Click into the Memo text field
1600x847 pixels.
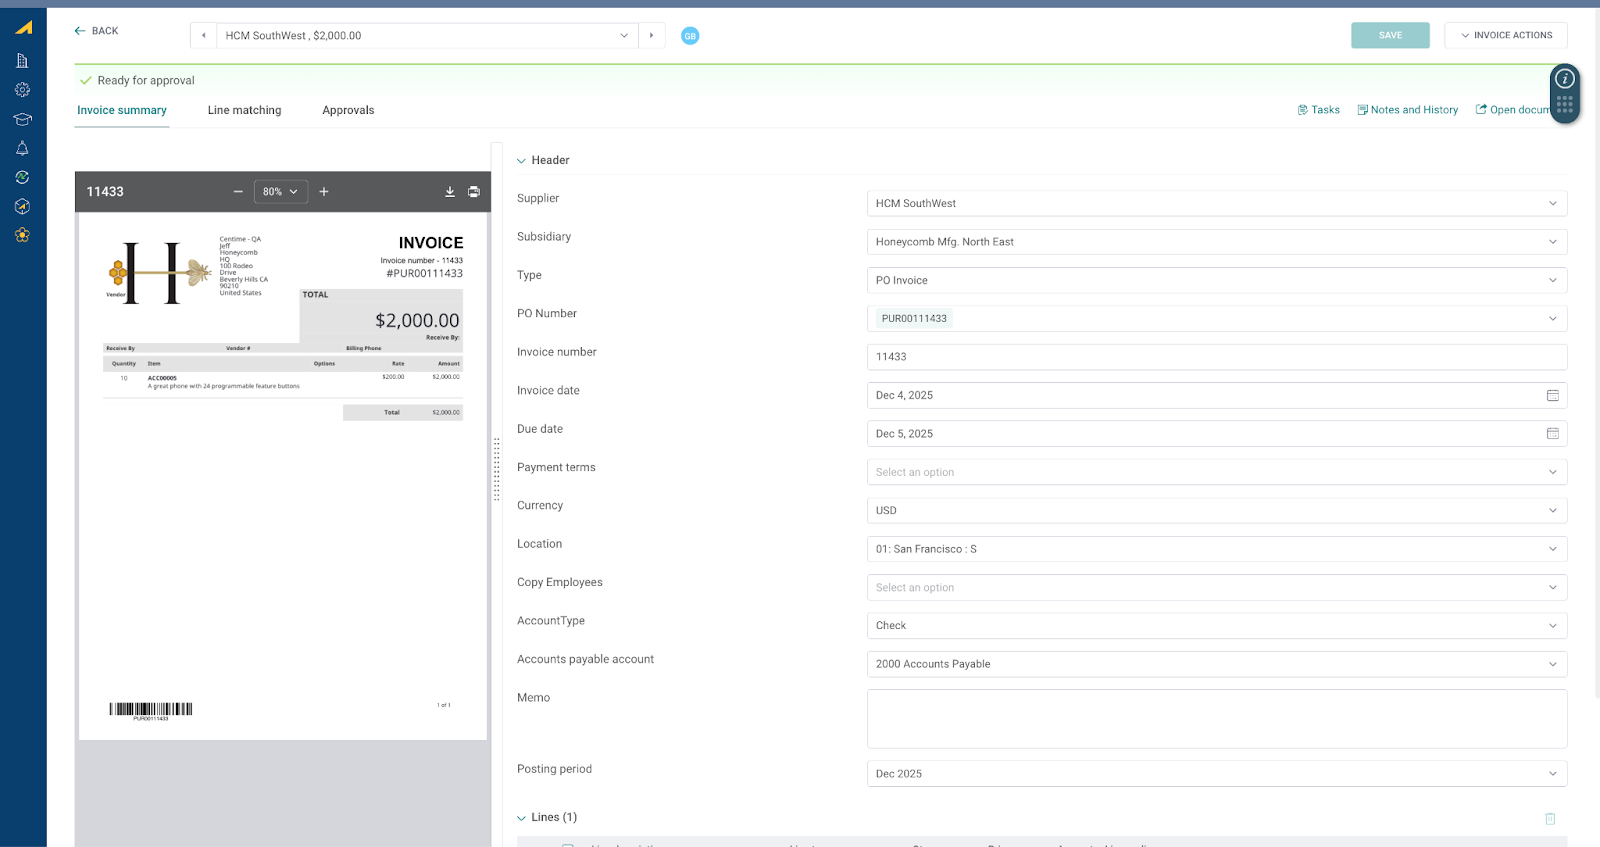tap(1216, 718)
